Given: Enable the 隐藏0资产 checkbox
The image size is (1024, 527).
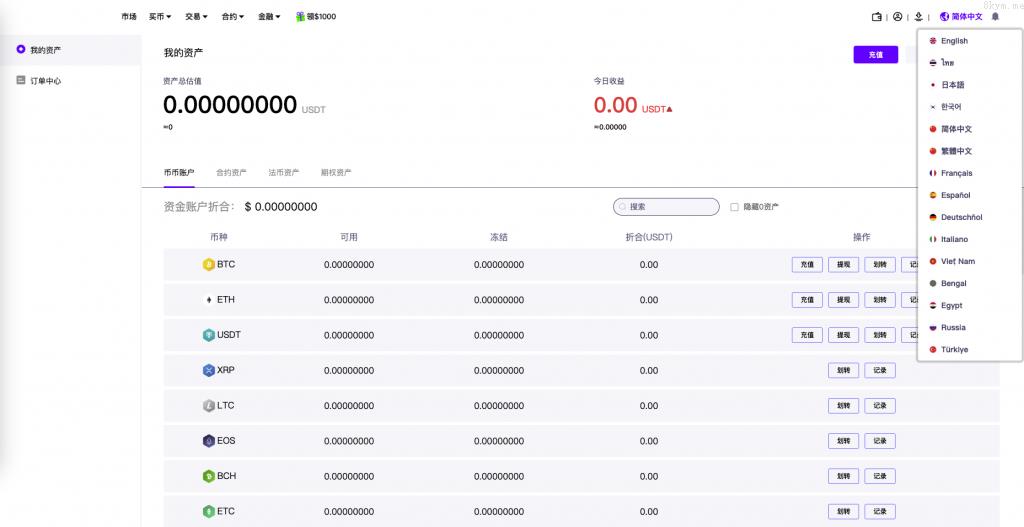Looking at the screenshot, I should [x=734, y=207].
